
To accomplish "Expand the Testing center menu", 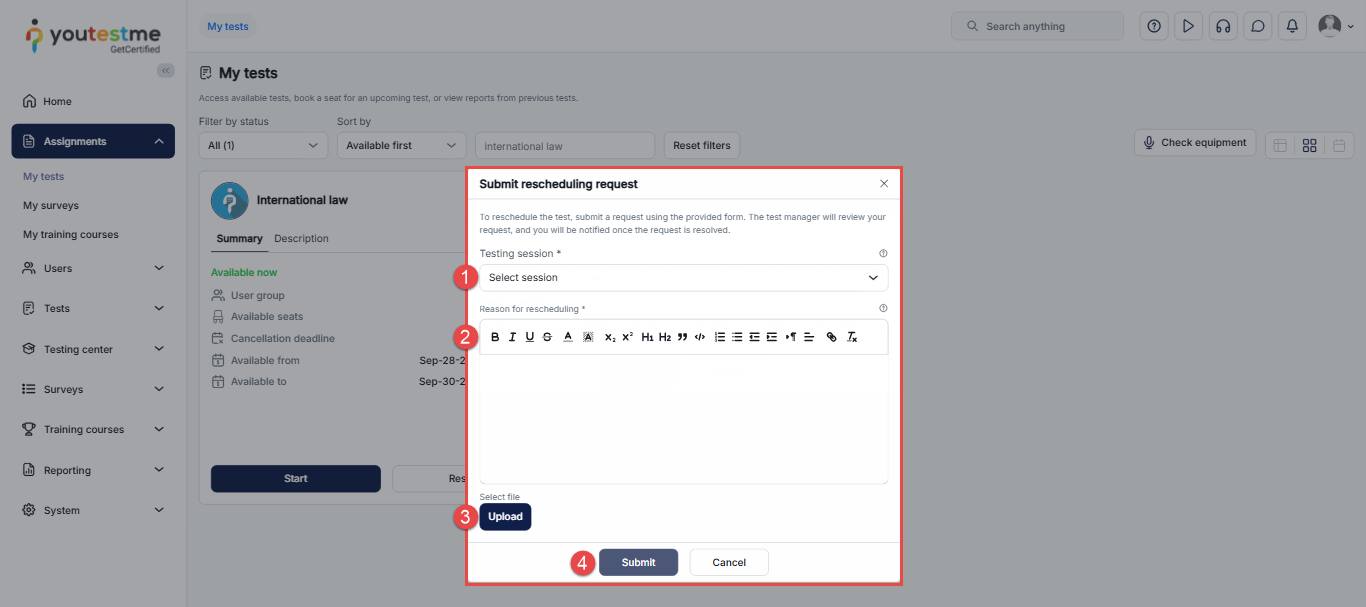I will tap(93, 349).
